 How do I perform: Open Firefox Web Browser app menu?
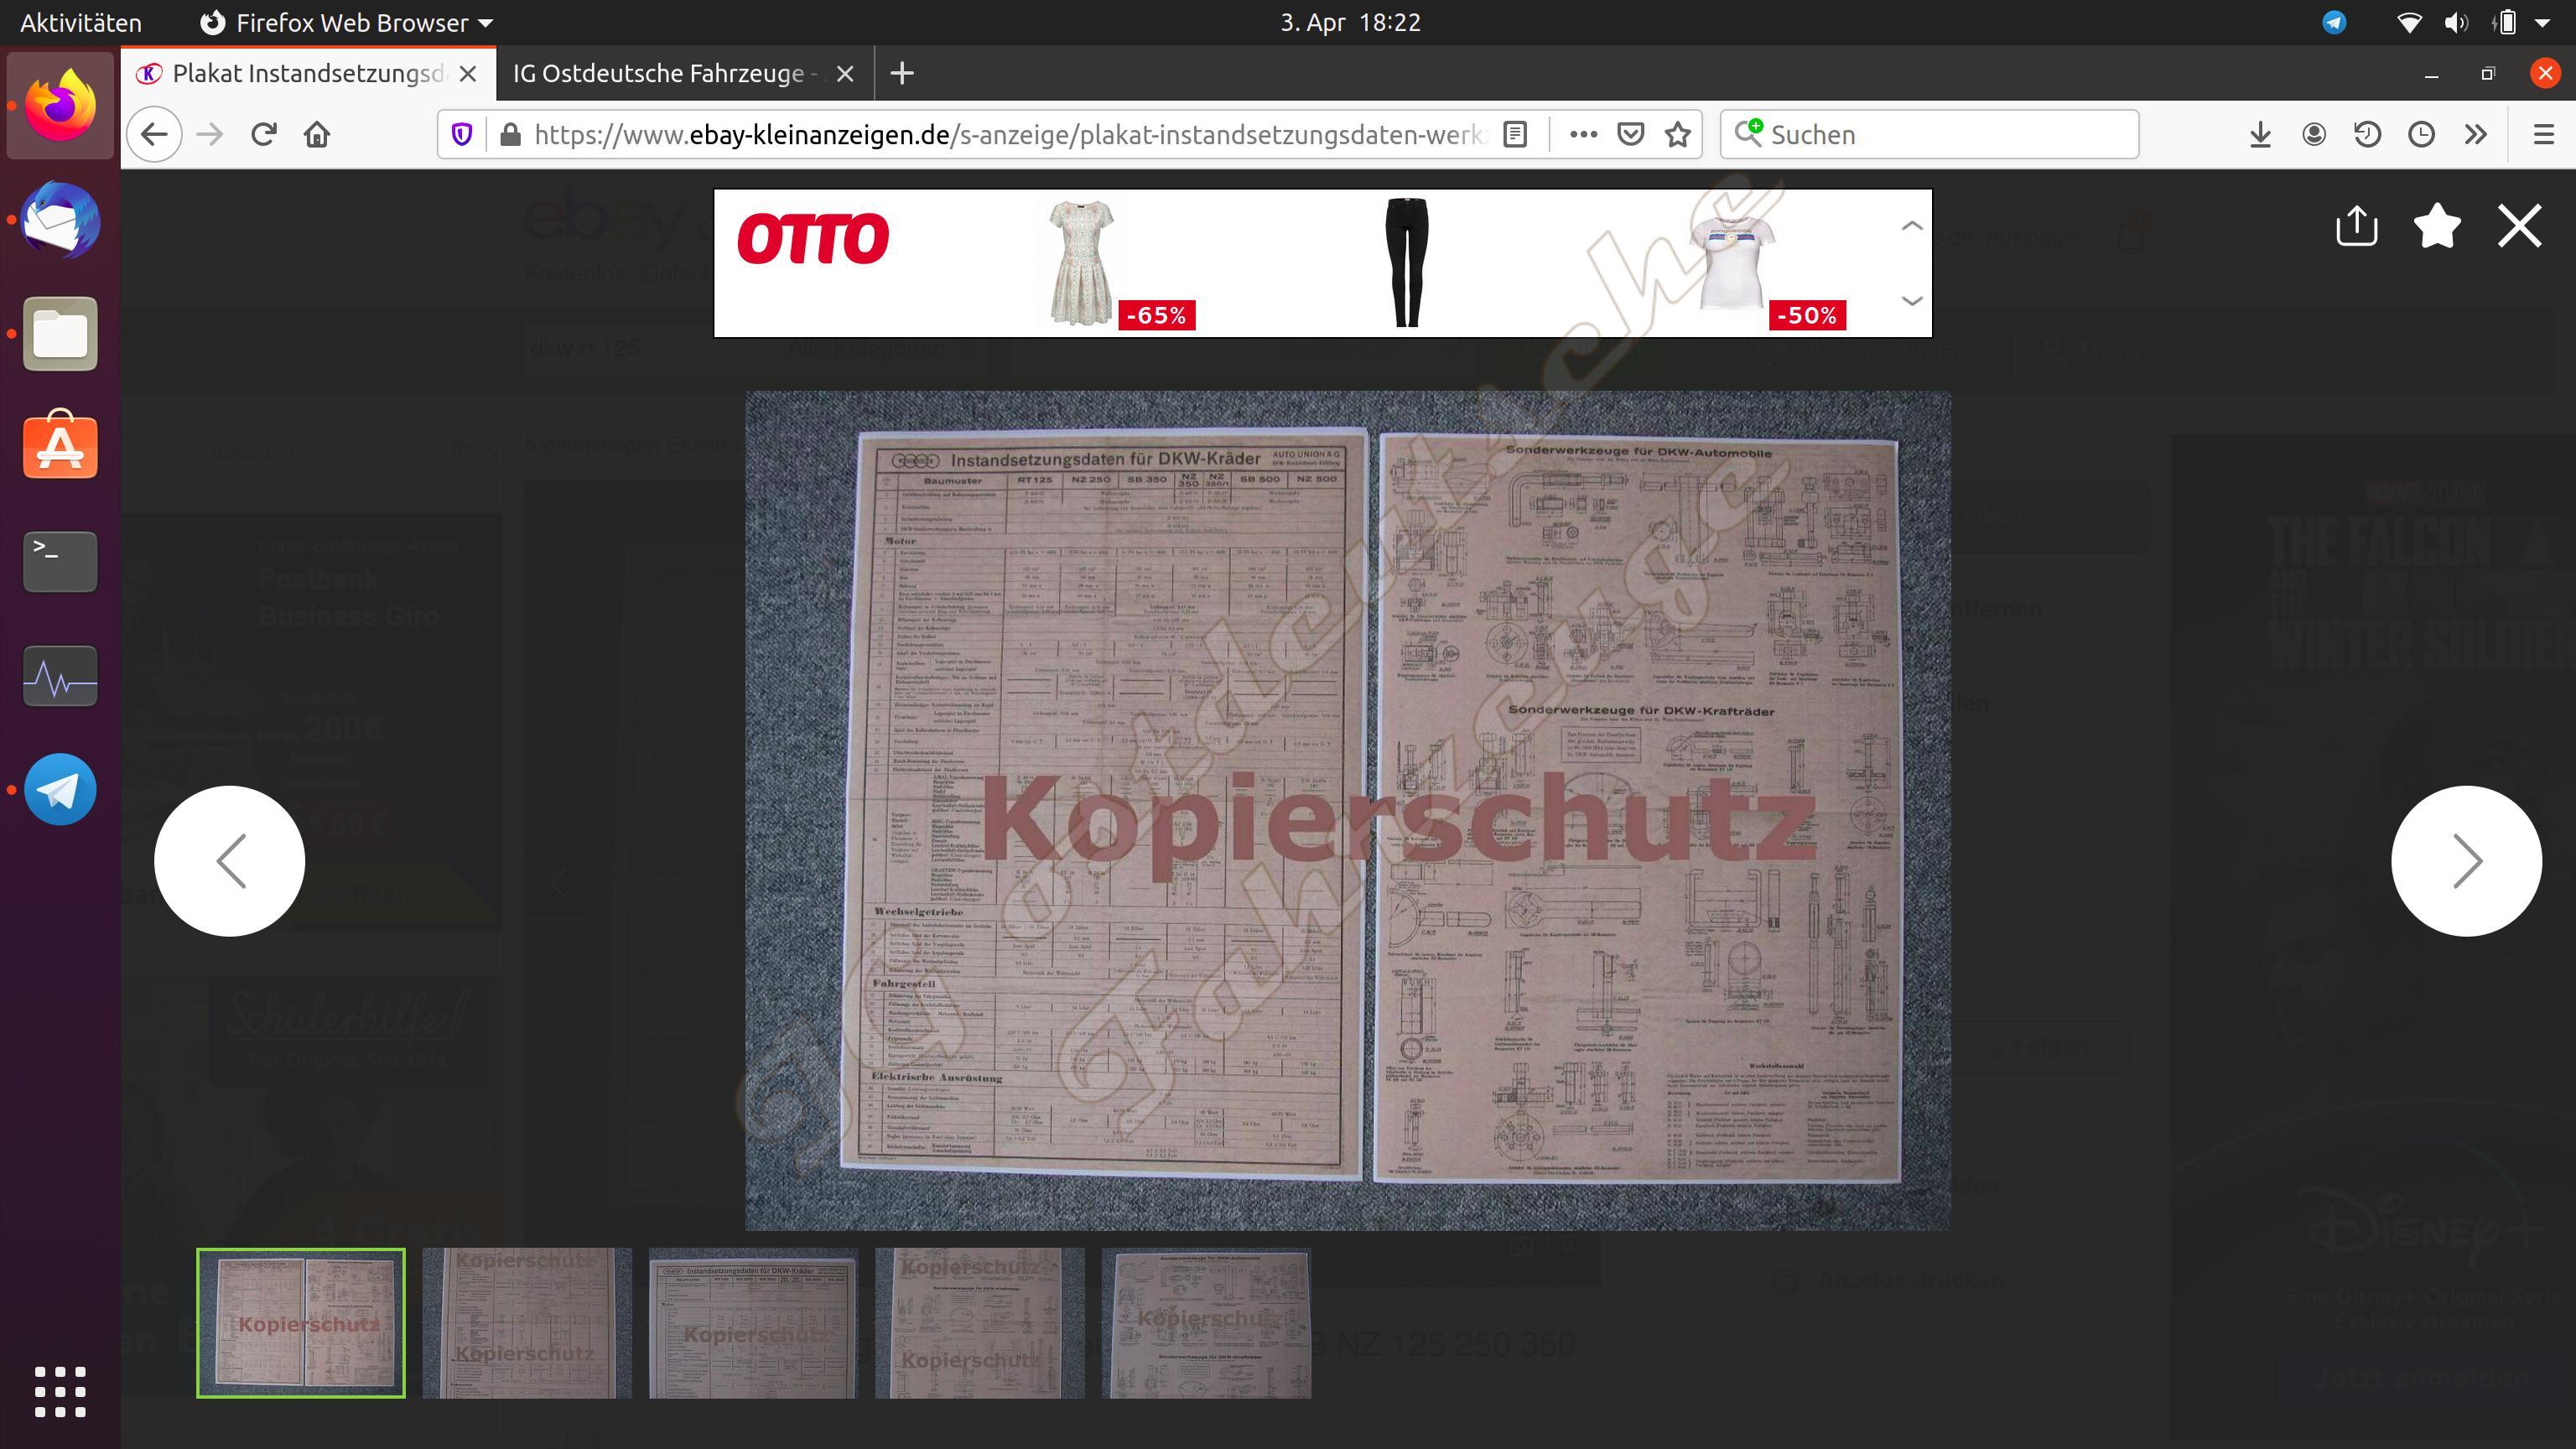coord(346,22)
